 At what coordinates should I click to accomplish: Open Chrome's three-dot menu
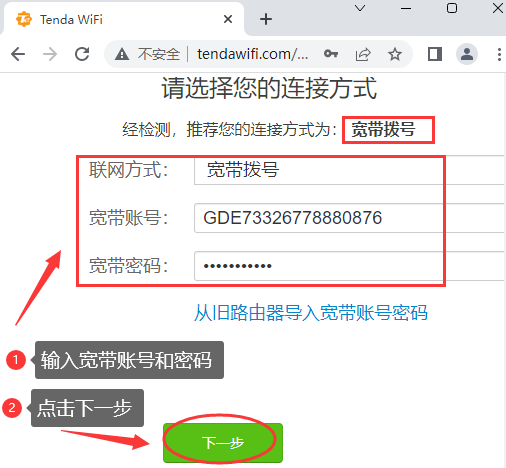coord(499,54)
